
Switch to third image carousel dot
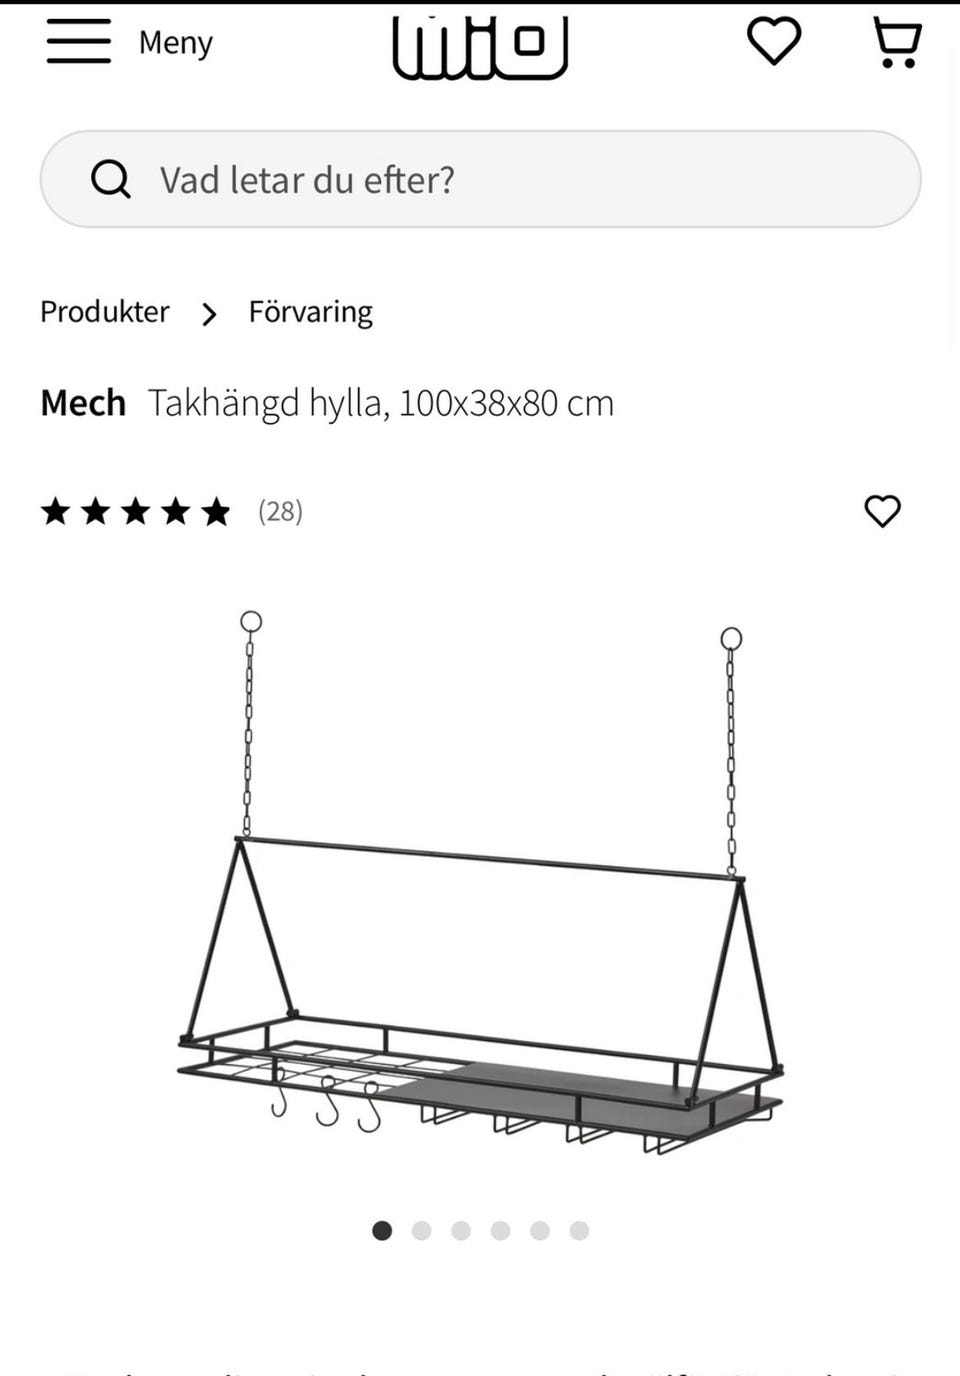pos(461,1230)
